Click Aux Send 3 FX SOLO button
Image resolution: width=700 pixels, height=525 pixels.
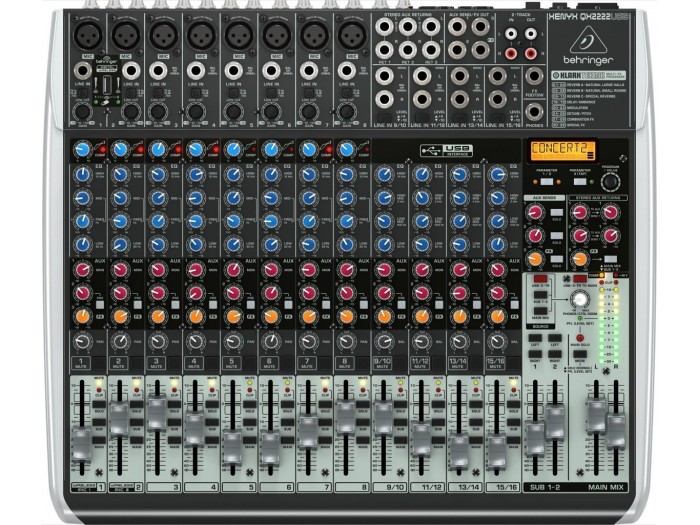tap(556, 259)
